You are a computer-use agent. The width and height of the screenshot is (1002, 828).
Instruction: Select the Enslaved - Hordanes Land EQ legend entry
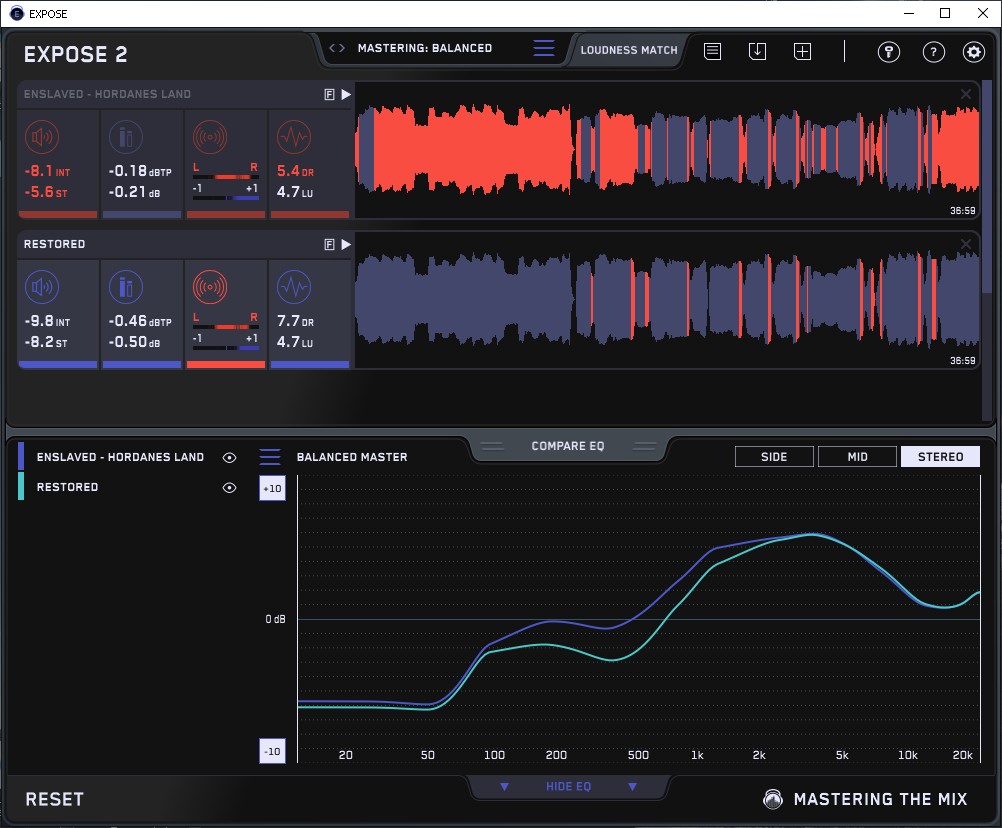[x=120, y=457]
